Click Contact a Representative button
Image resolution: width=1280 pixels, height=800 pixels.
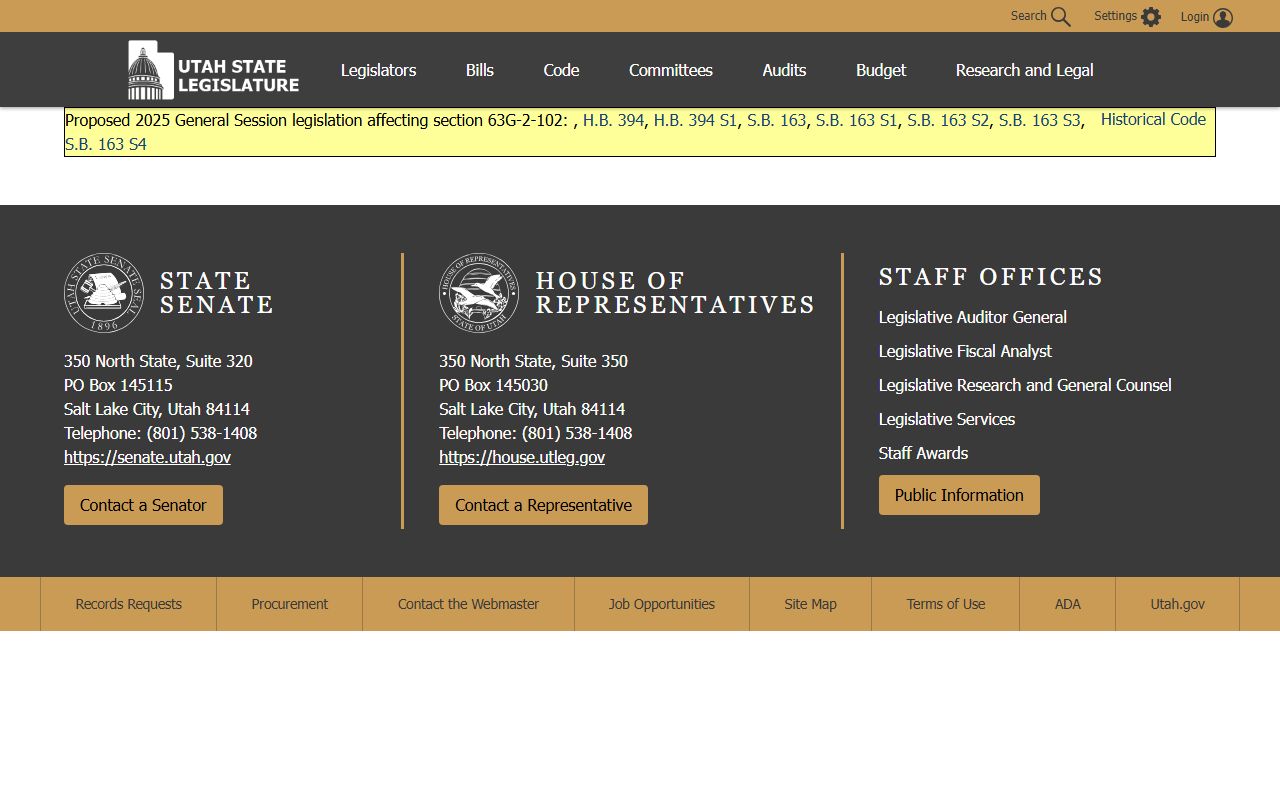pyautogui.click(x=543, y=505)
